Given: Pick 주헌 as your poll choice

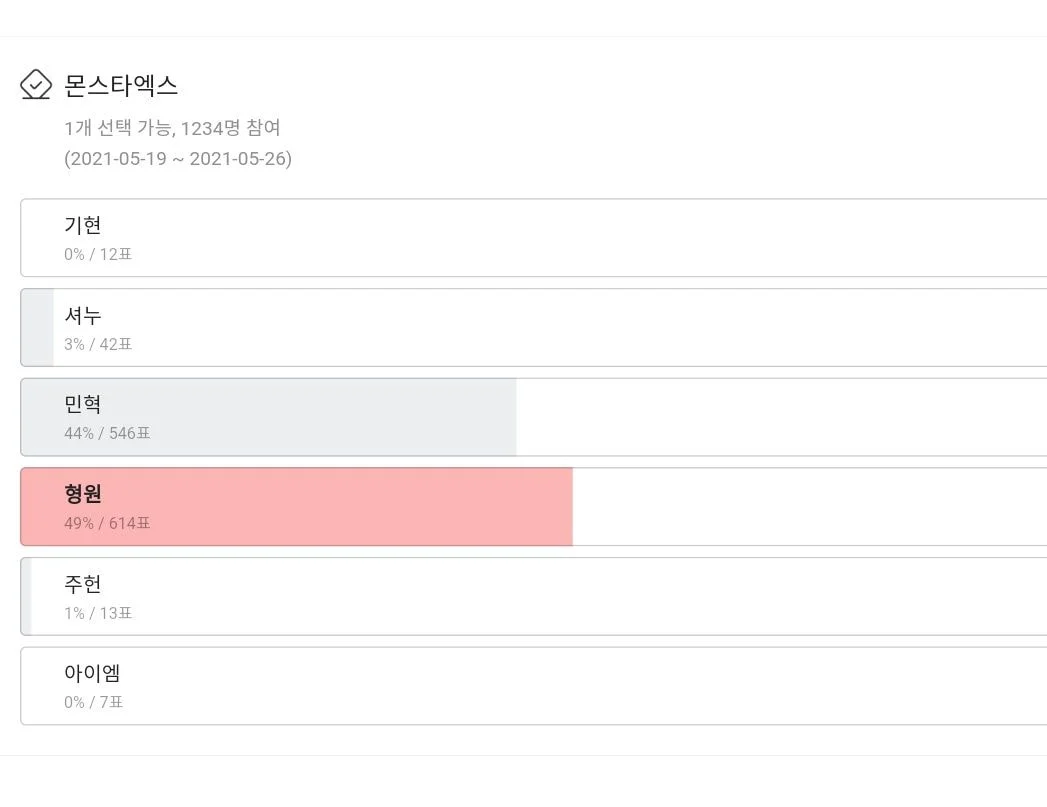Looking at the screenshot, I should point(83,583).
